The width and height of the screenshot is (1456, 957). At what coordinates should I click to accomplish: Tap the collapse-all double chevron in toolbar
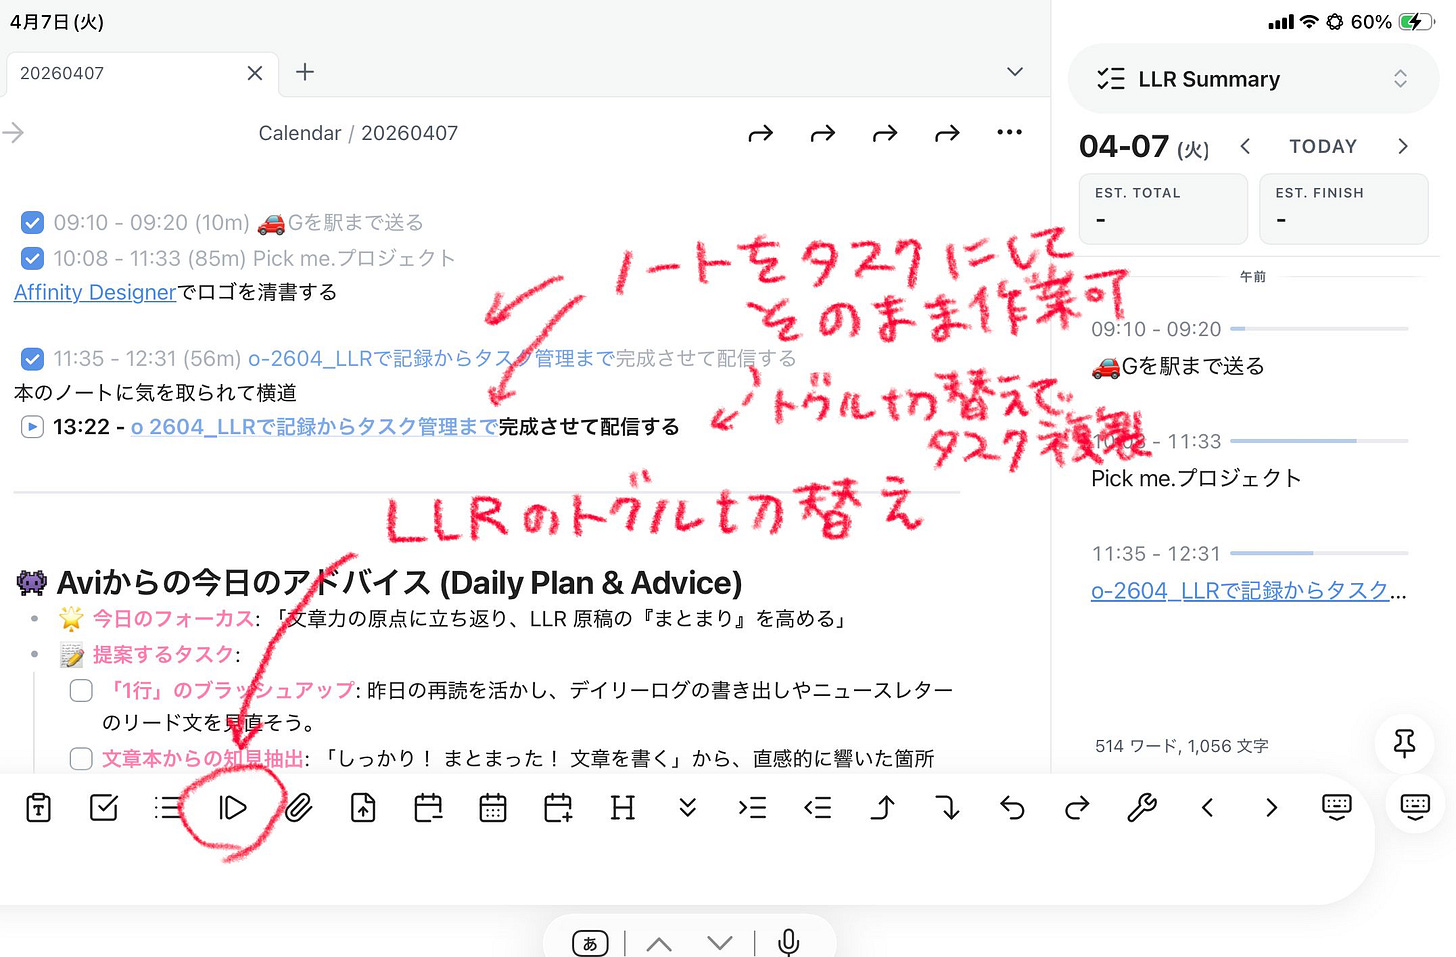pyautogui.click(x=687, y=808)
